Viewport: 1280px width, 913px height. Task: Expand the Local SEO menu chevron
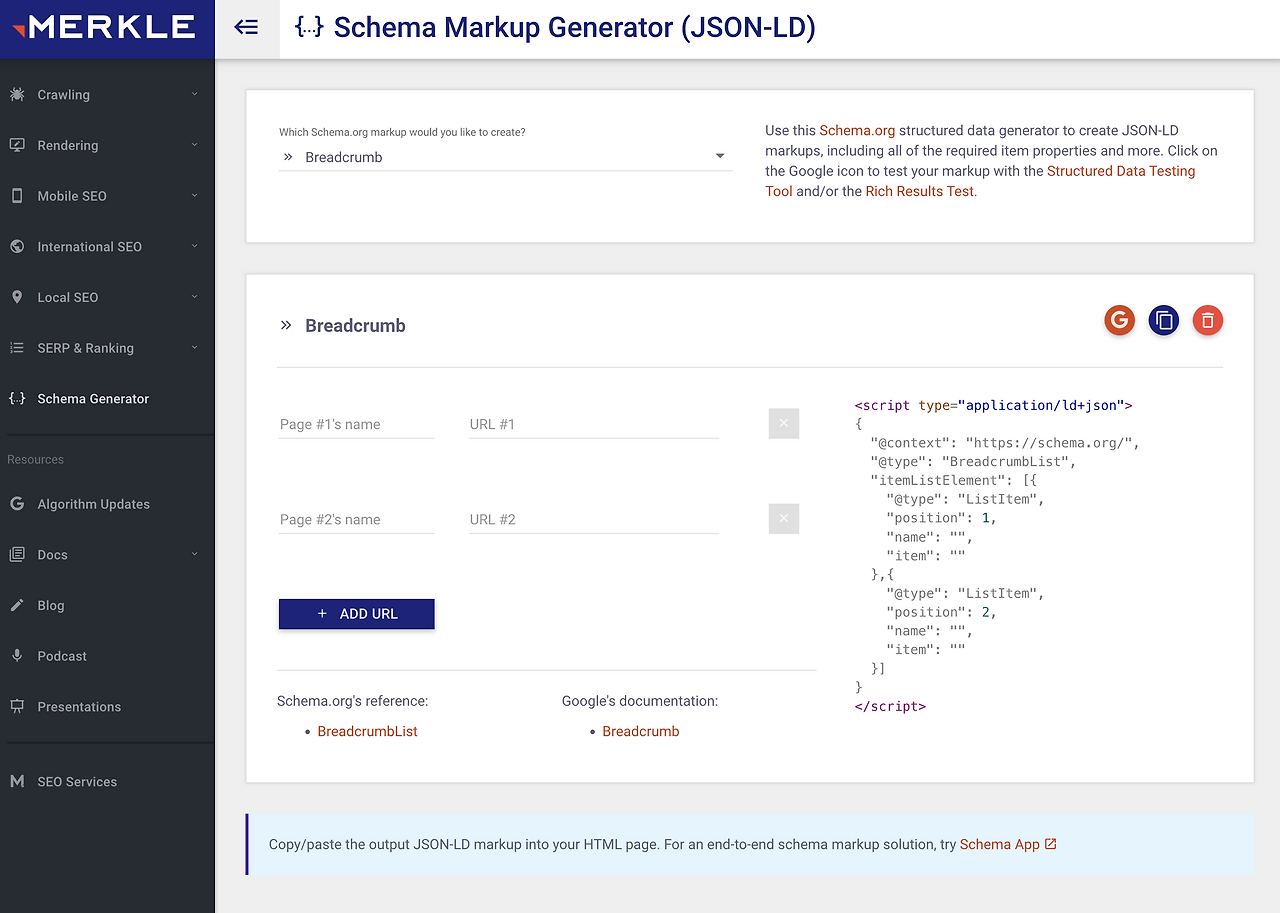tap(195, 297)
